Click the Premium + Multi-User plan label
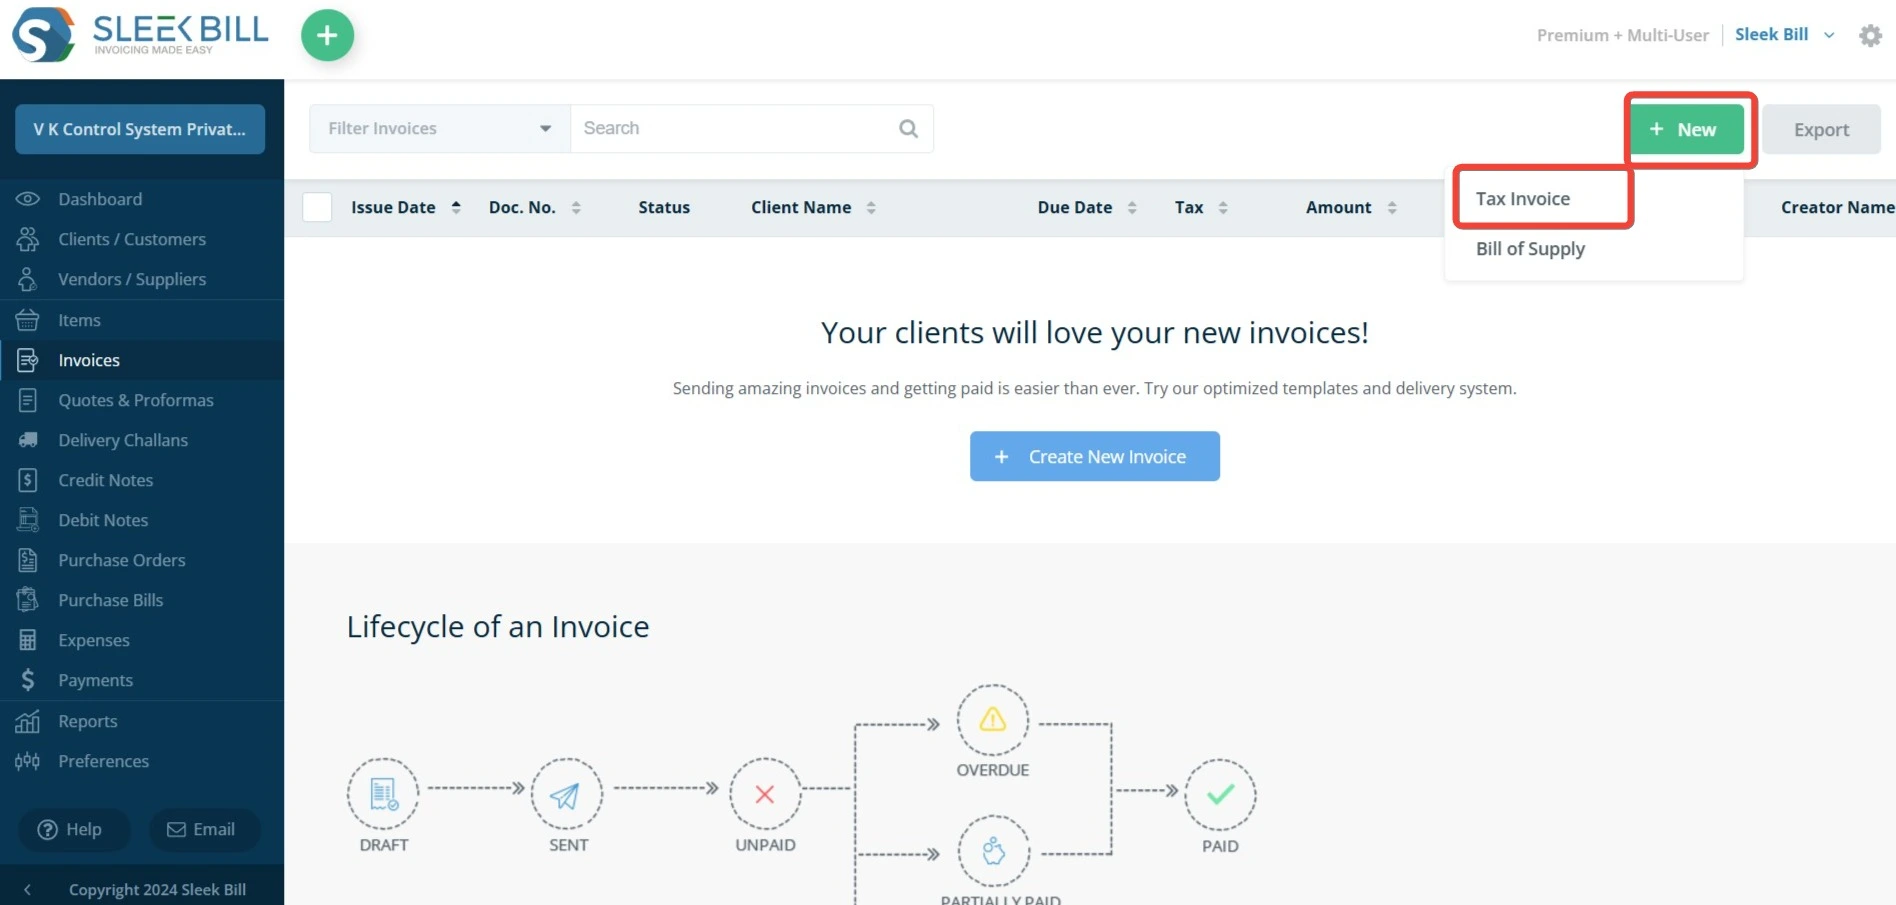The image size is (1896, 905). 1622,35
